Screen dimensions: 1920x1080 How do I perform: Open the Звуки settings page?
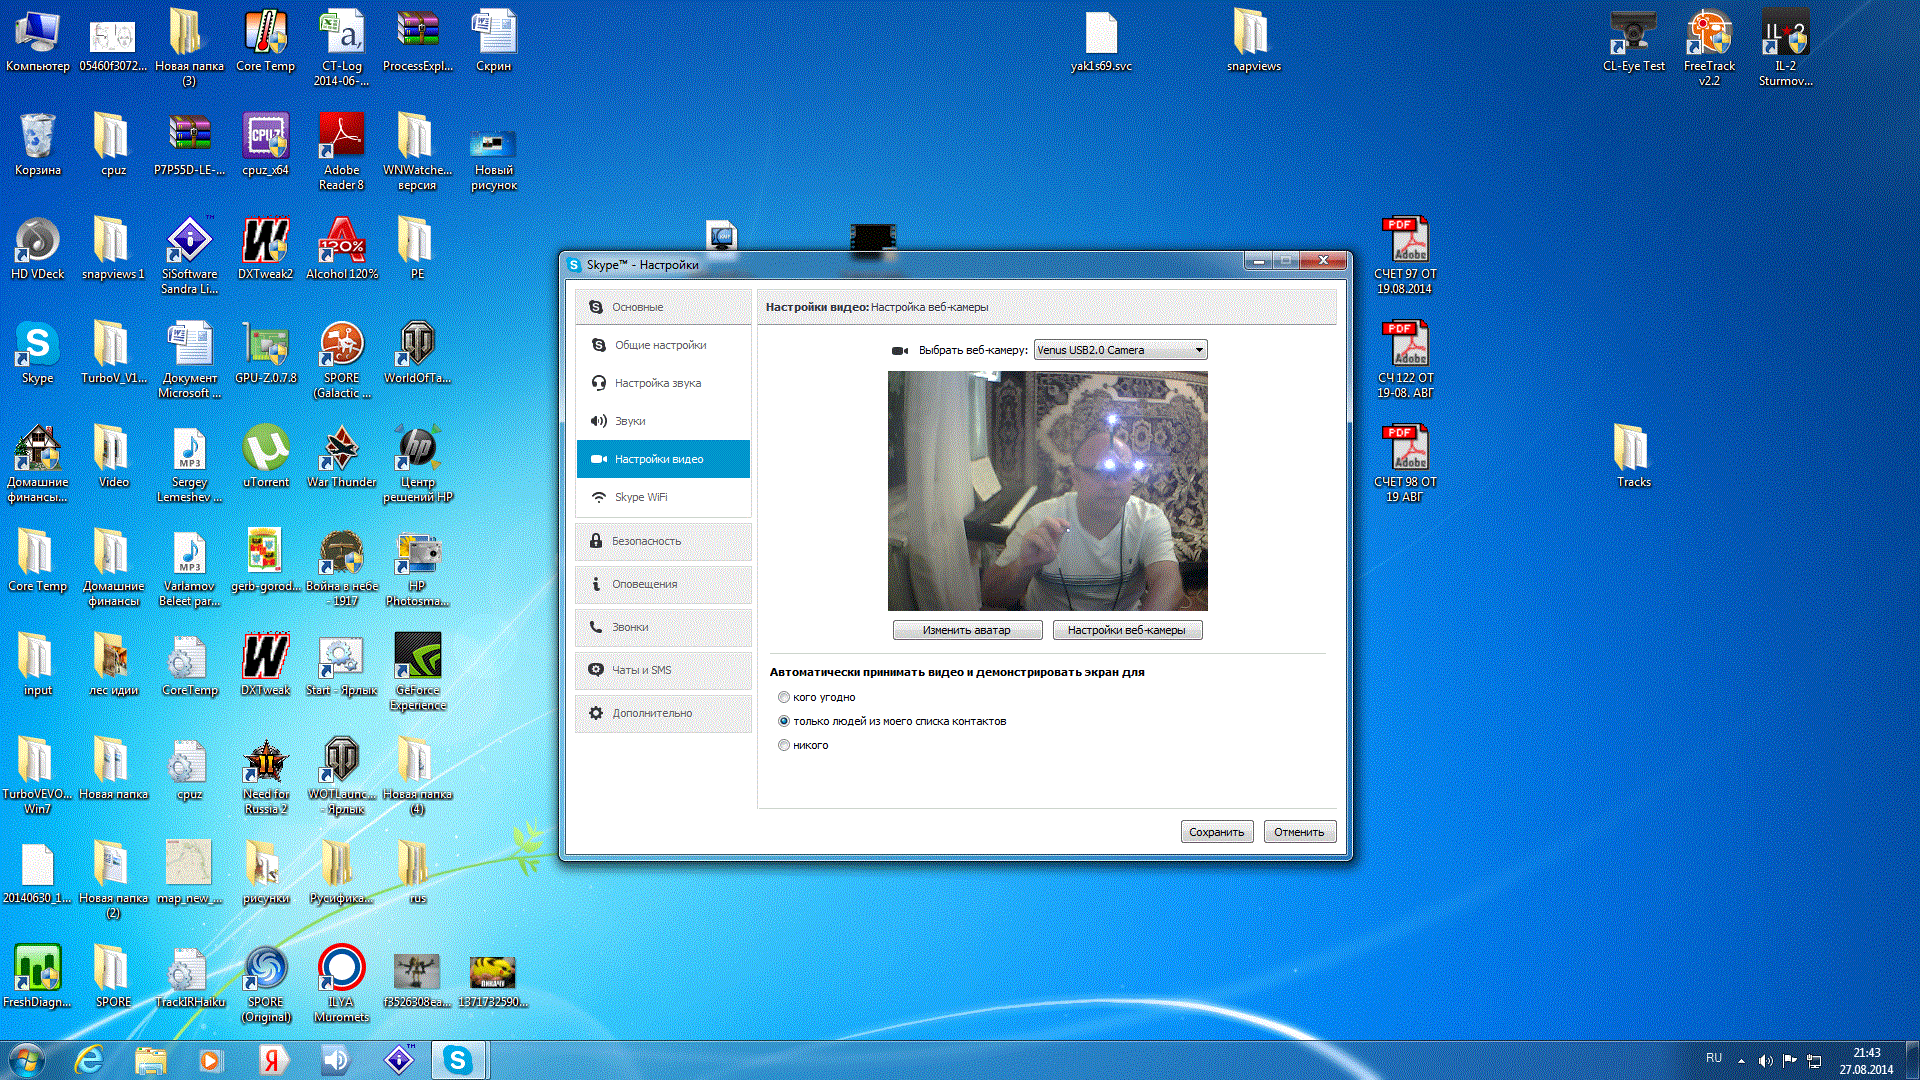pyautogui.click(x=663, y=421)
